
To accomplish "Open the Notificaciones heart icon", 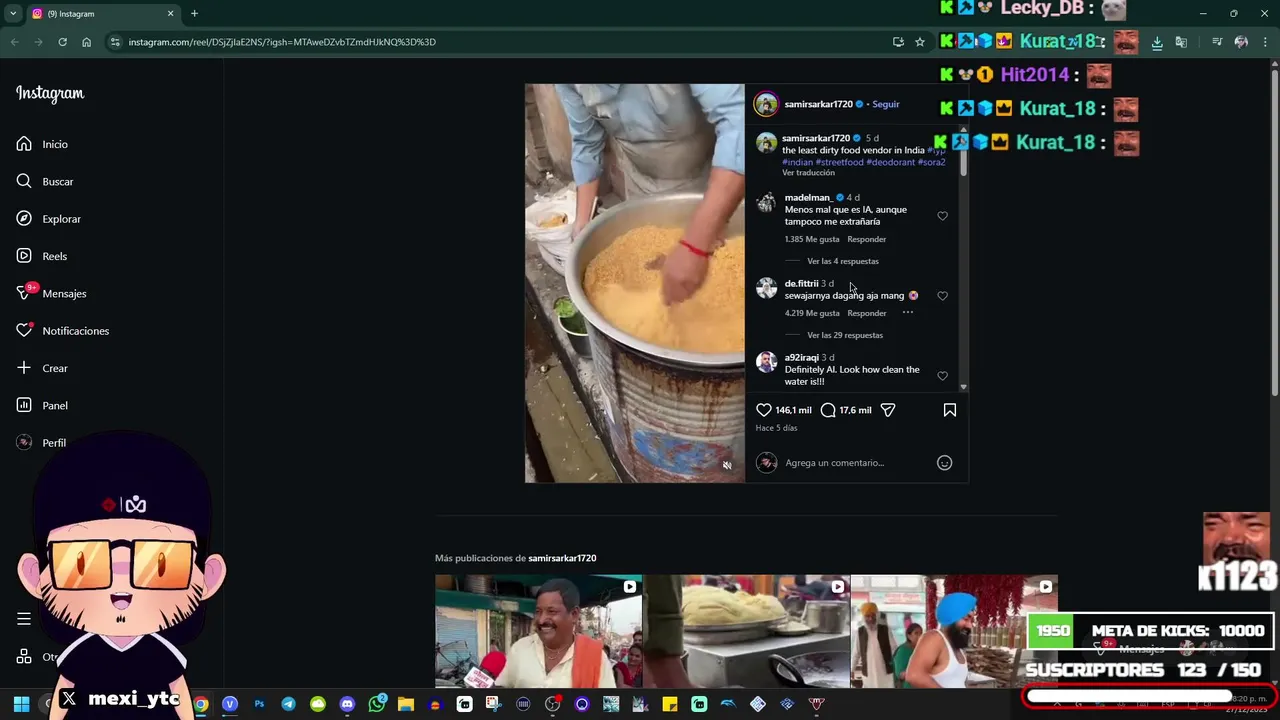I will pos(24,330).
